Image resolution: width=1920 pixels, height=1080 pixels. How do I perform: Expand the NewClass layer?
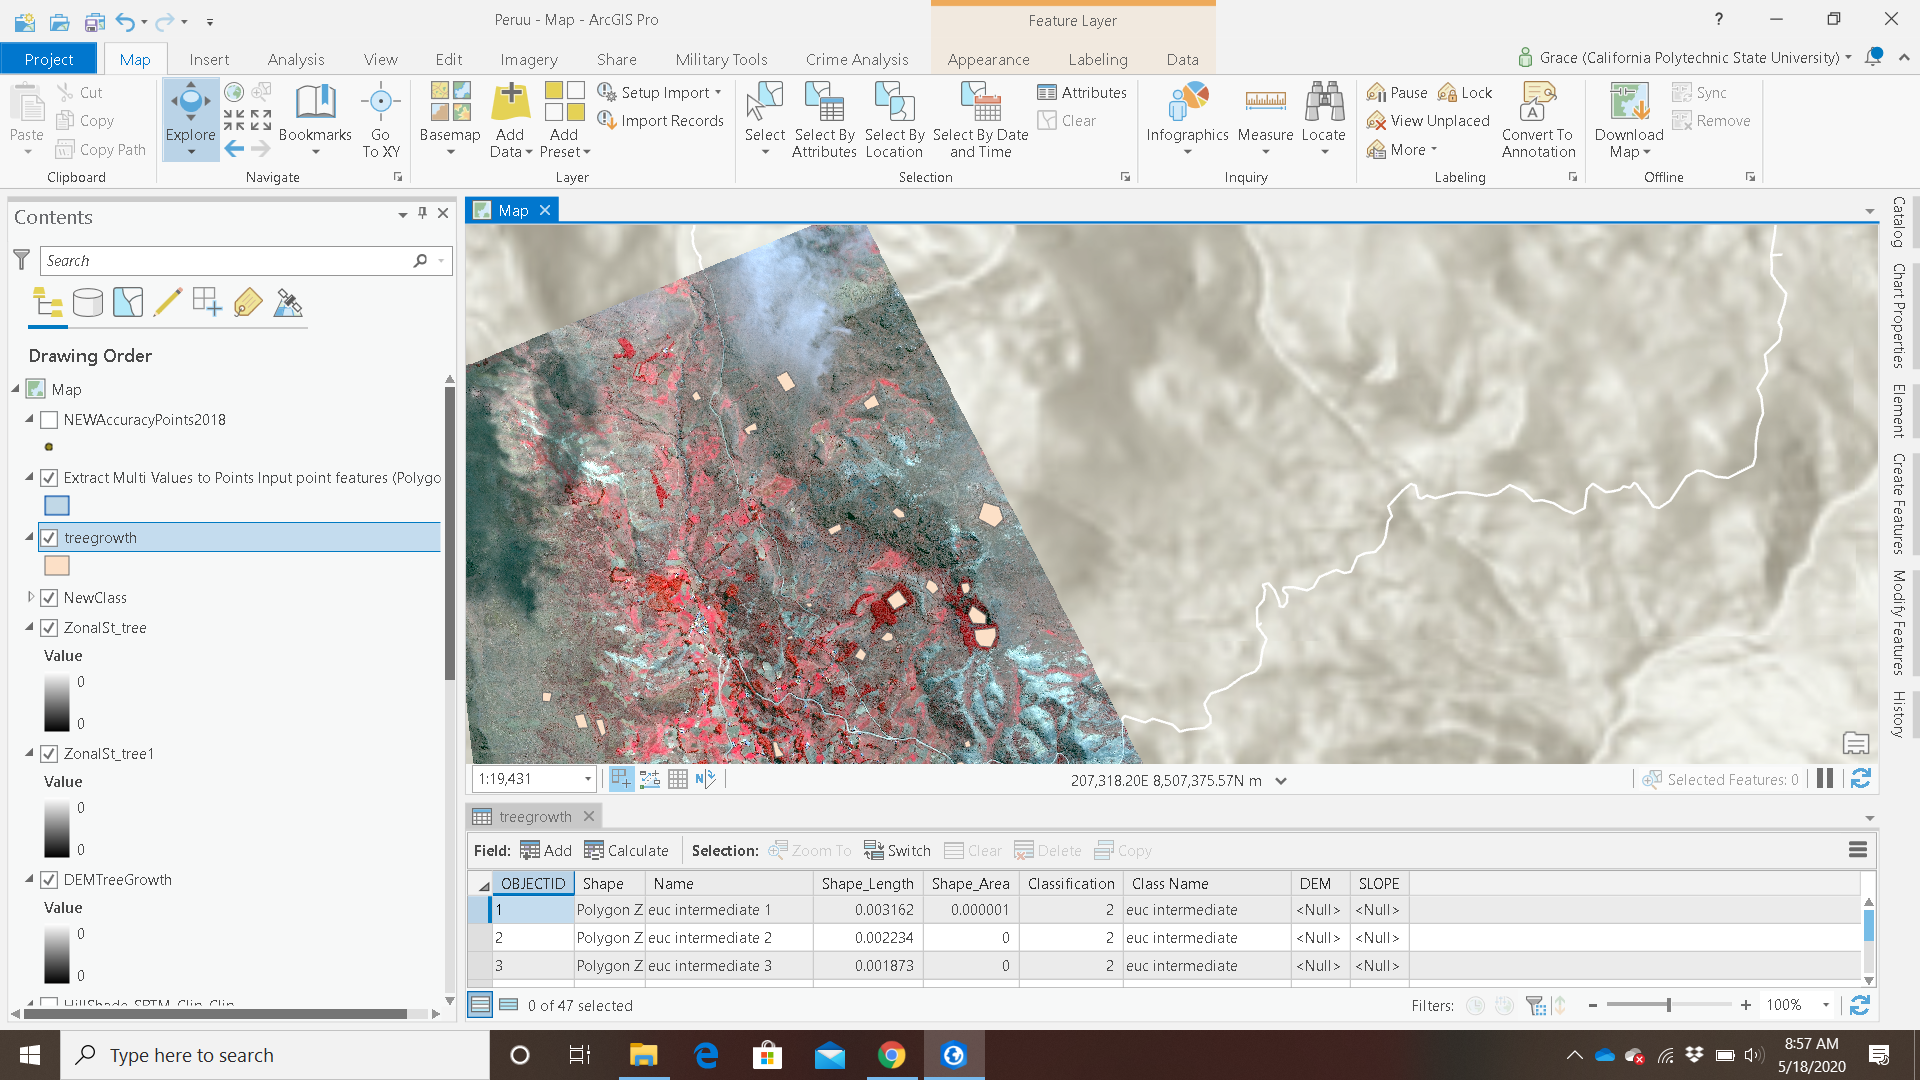coord(31,597)
